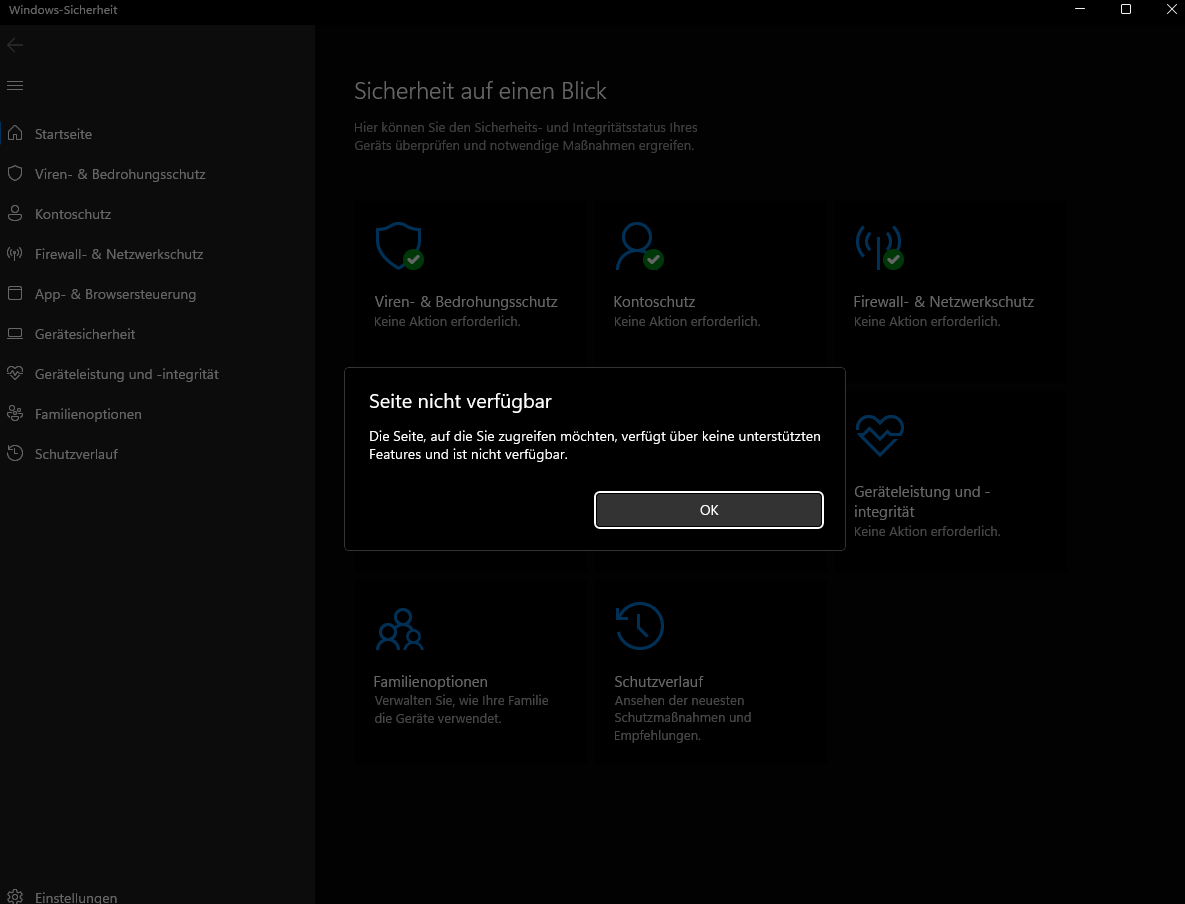Click the laptop icon beside Gerätesicherheit
This screenshot has height=904, width=1185.
click(15, 333)
